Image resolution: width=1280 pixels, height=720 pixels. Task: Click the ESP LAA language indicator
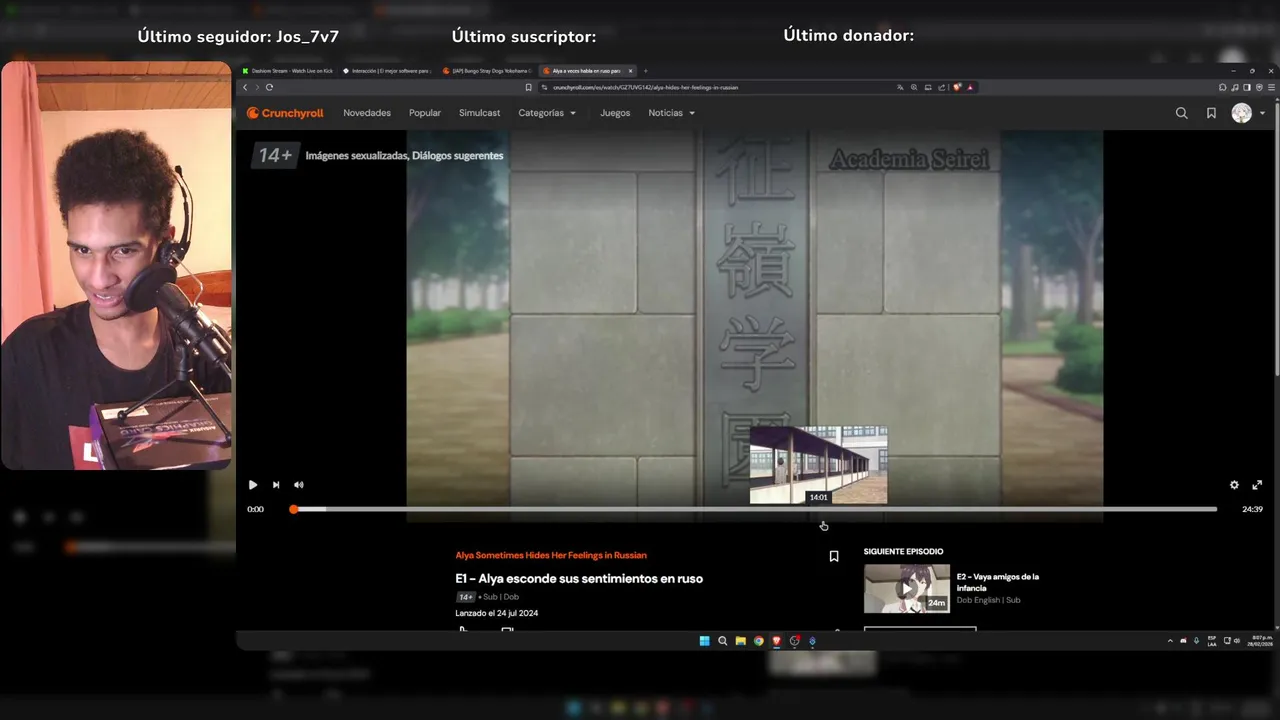pos(1212,641)
